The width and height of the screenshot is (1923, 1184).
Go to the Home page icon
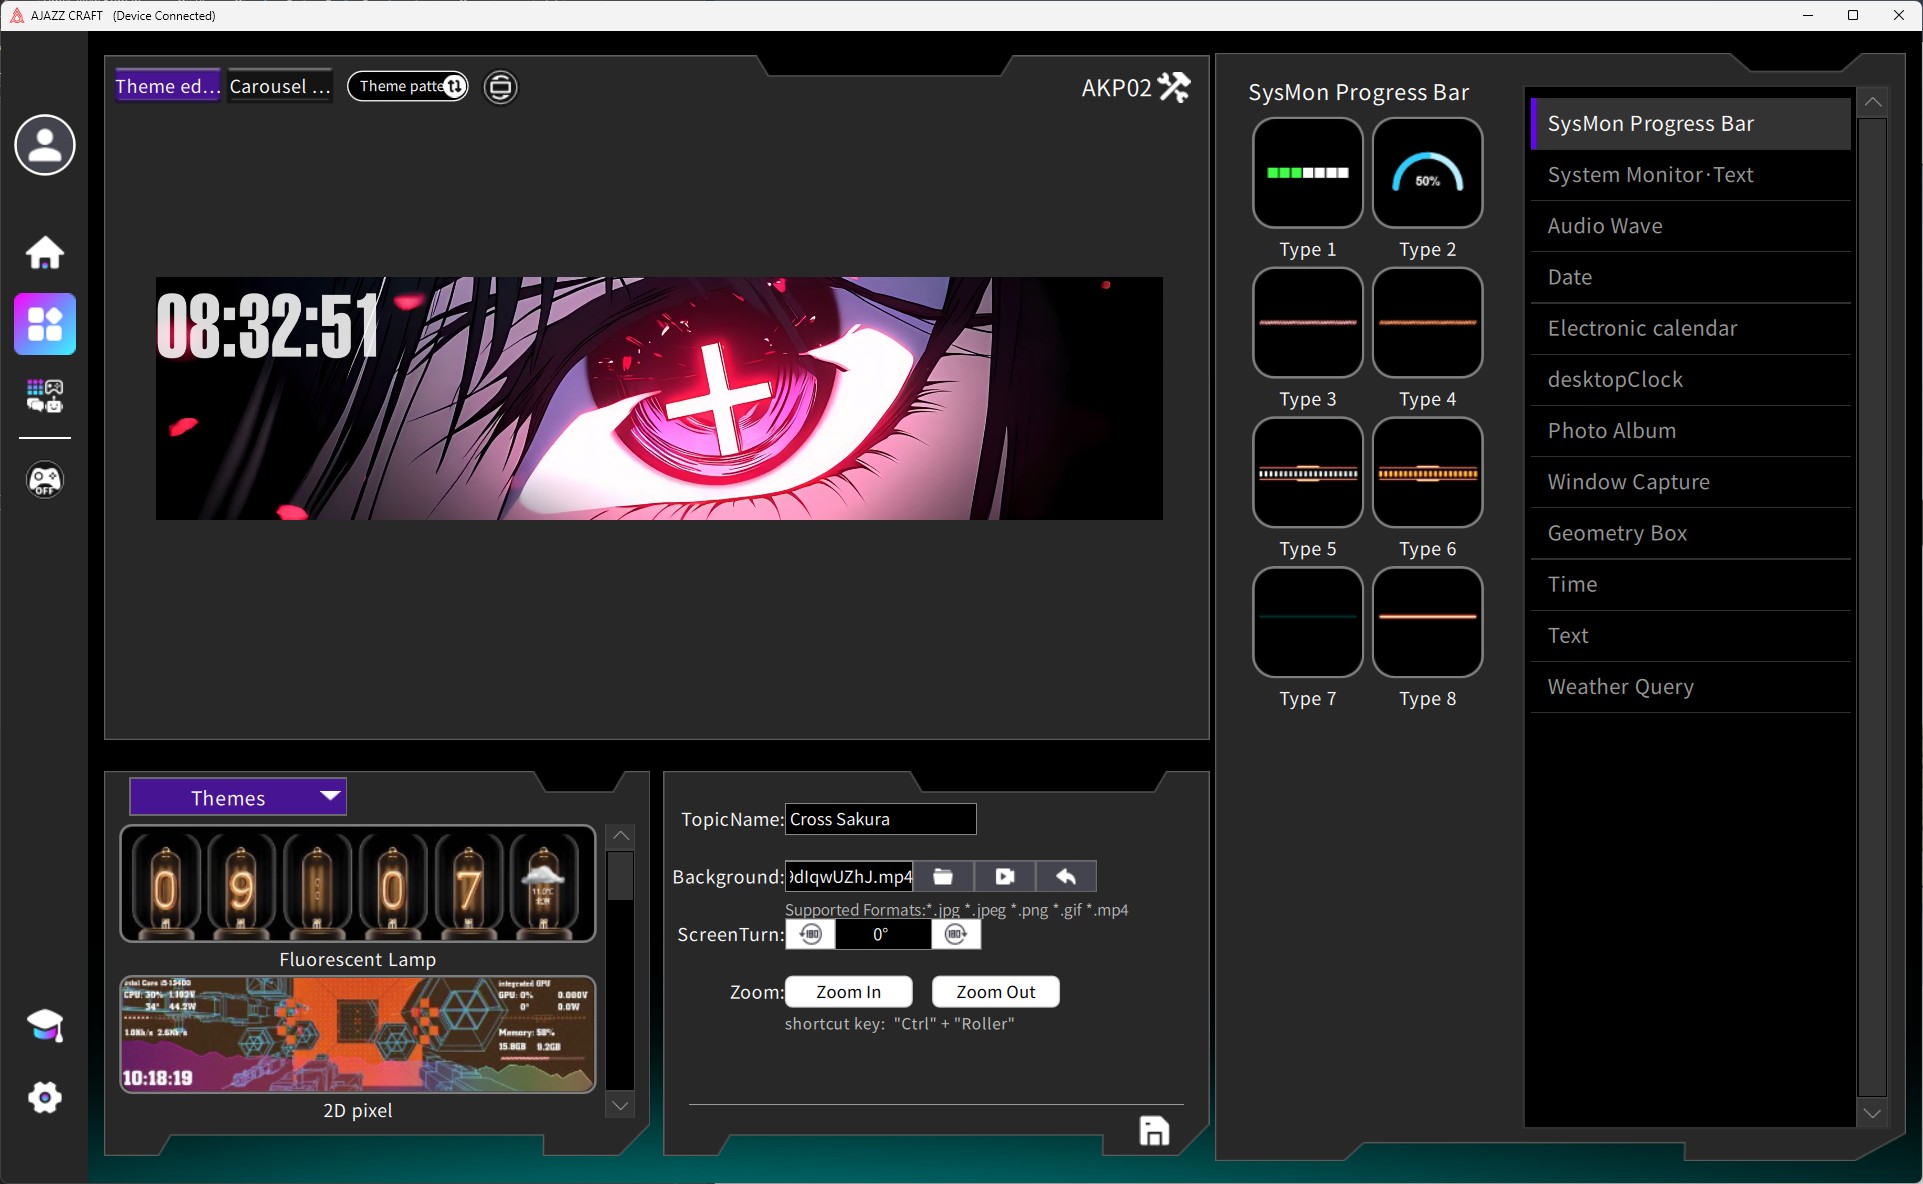[x=45, y=252]
